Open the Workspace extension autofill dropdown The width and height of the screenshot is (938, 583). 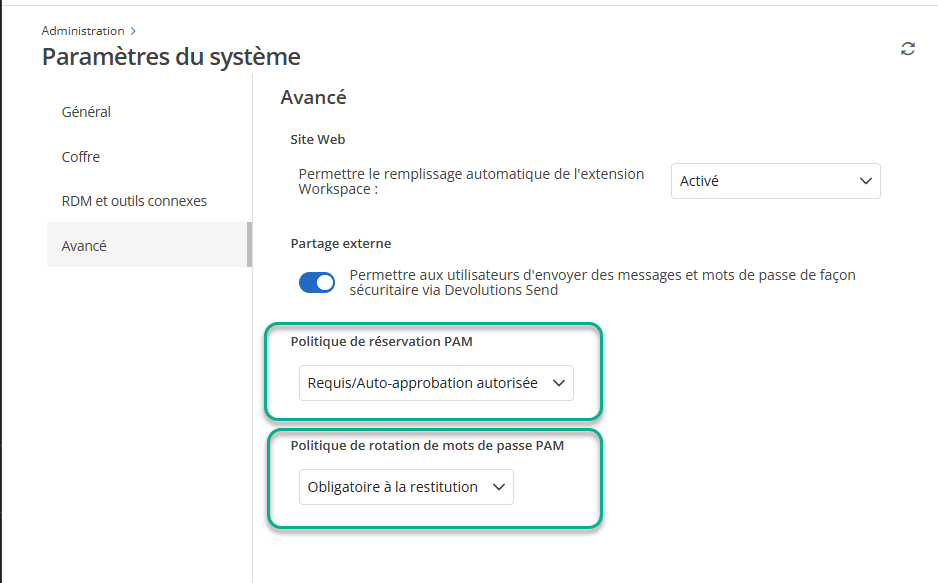click(775, 181)
